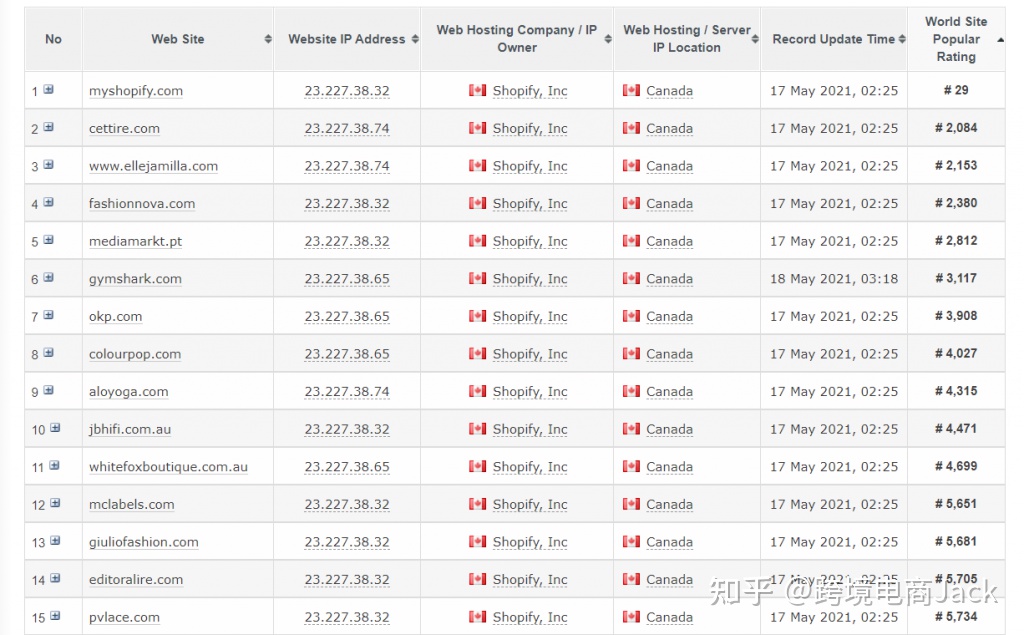This screenshot has width=1024, height=635.
Task: Open the giuliofashion.com link
Action: (144, 542)
